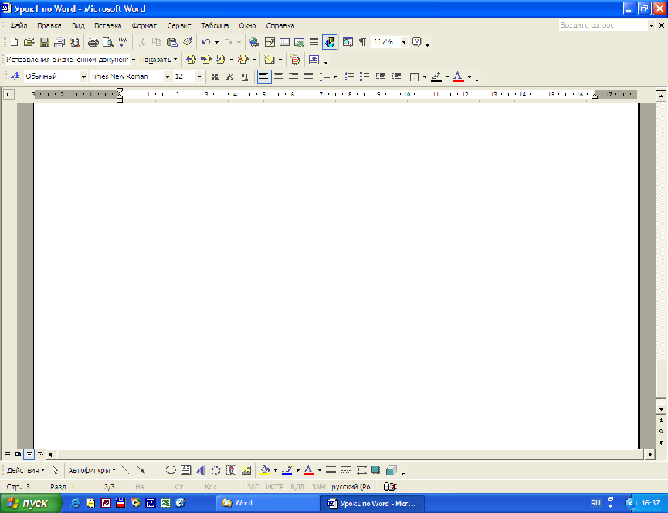Expand the Times New Roman font list

(165, 76)
